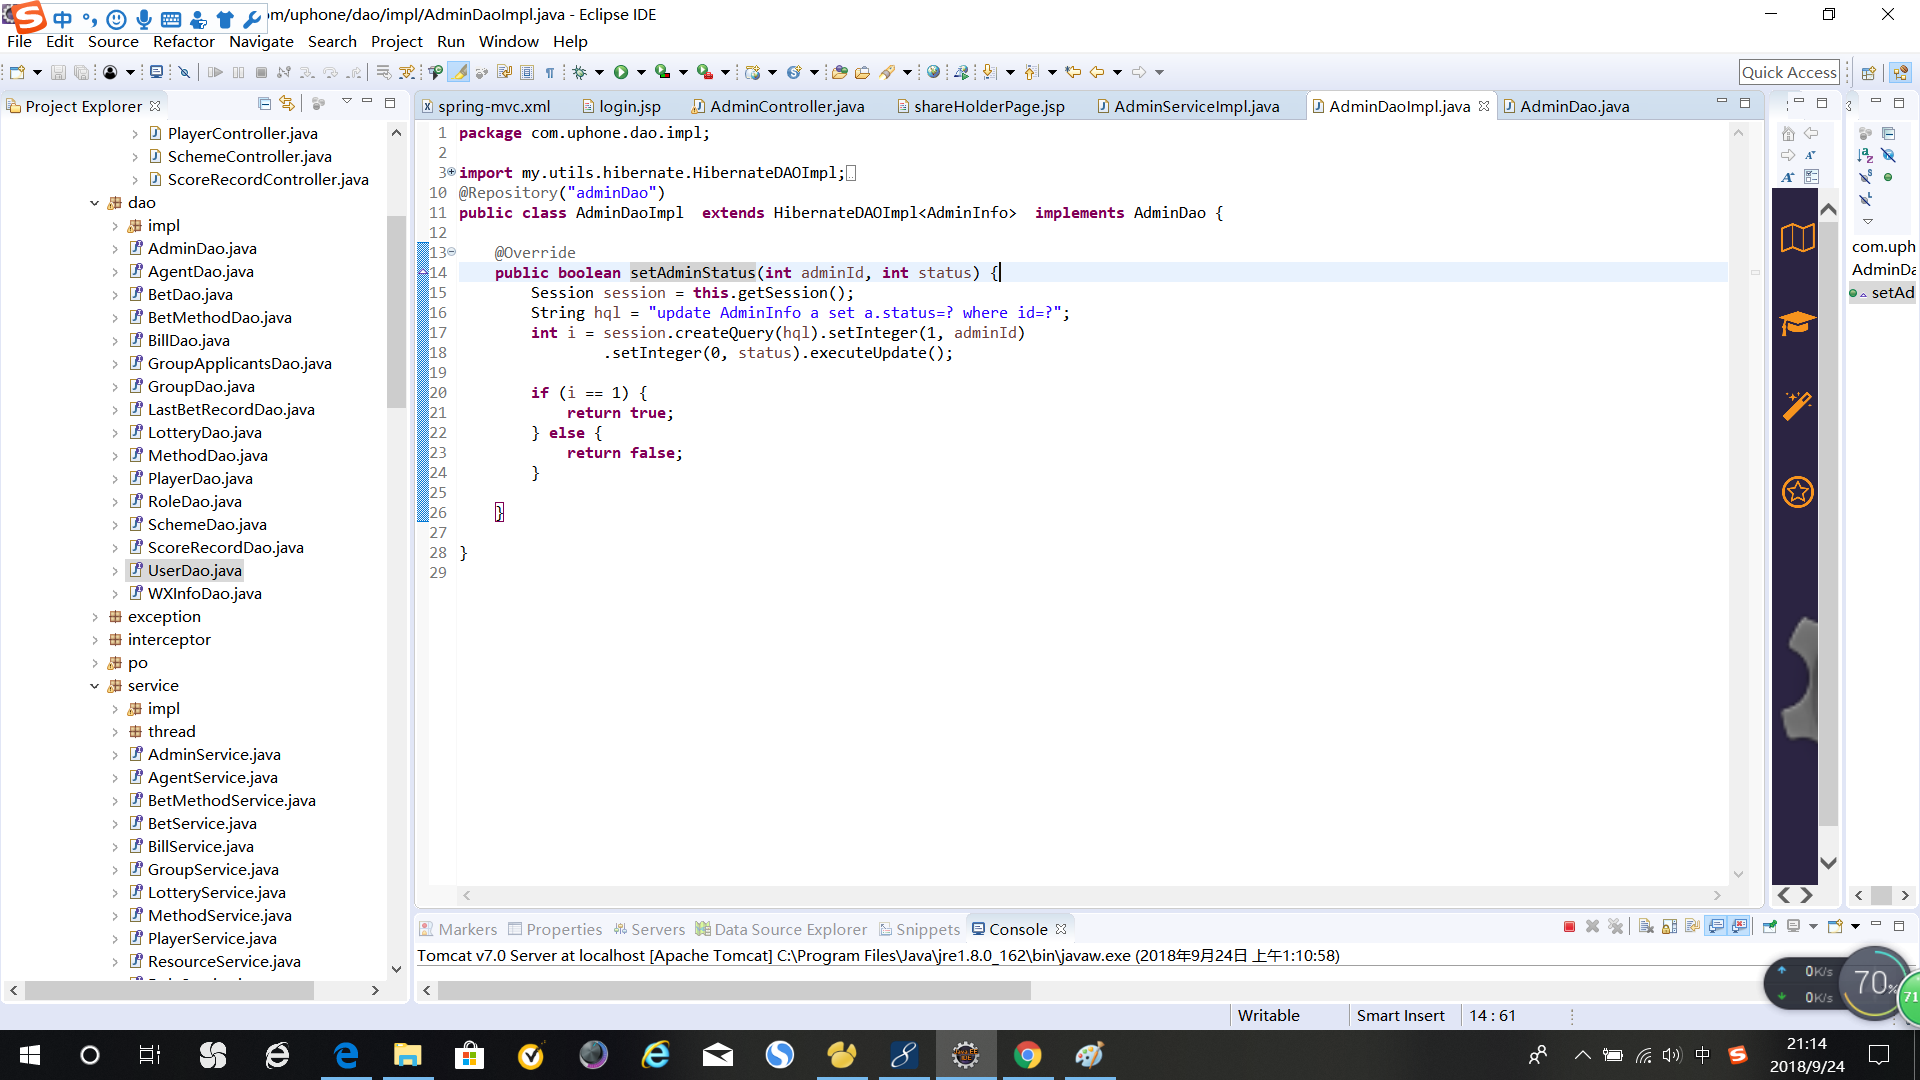Toggle Show Console When Standard Out Changes
Screen dimensions: 1920x1080
point(1716,927)
